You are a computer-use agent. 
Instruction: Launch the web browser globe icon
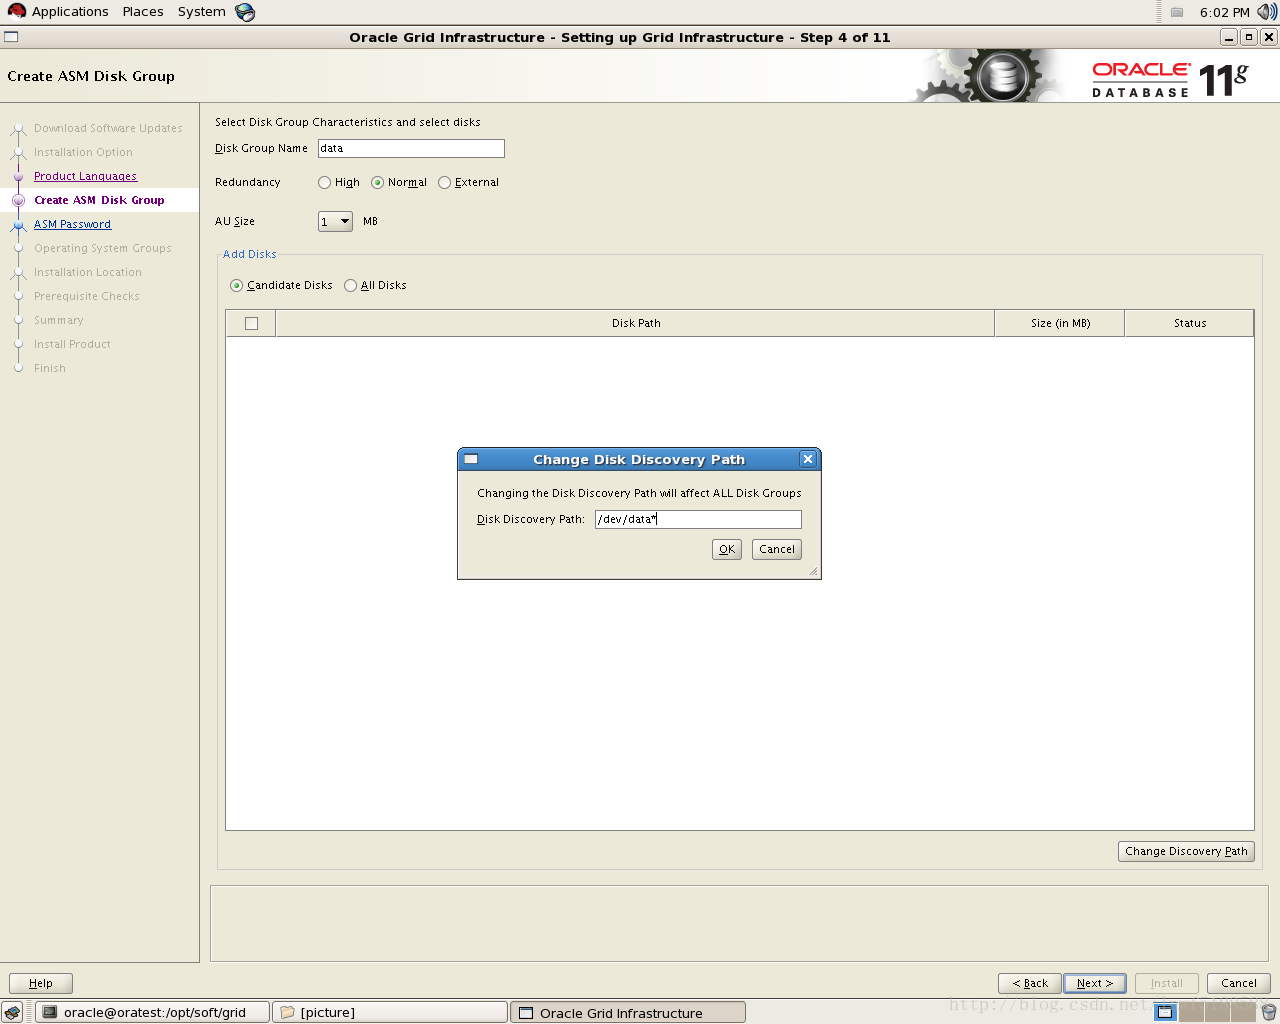(245, 12)
